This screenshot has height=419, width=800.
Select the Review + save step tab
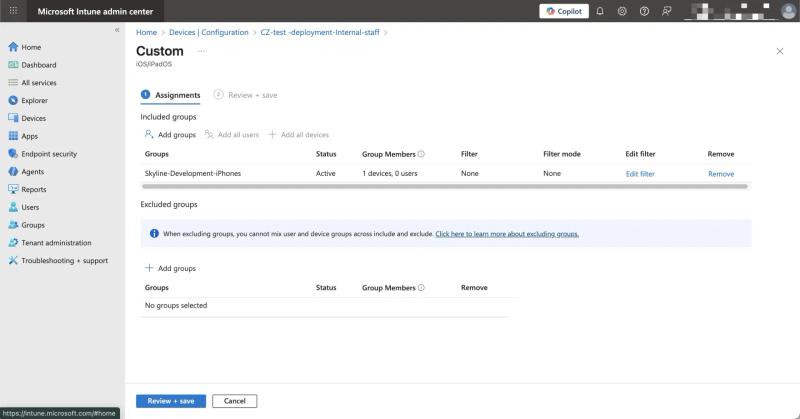[245, 95]
